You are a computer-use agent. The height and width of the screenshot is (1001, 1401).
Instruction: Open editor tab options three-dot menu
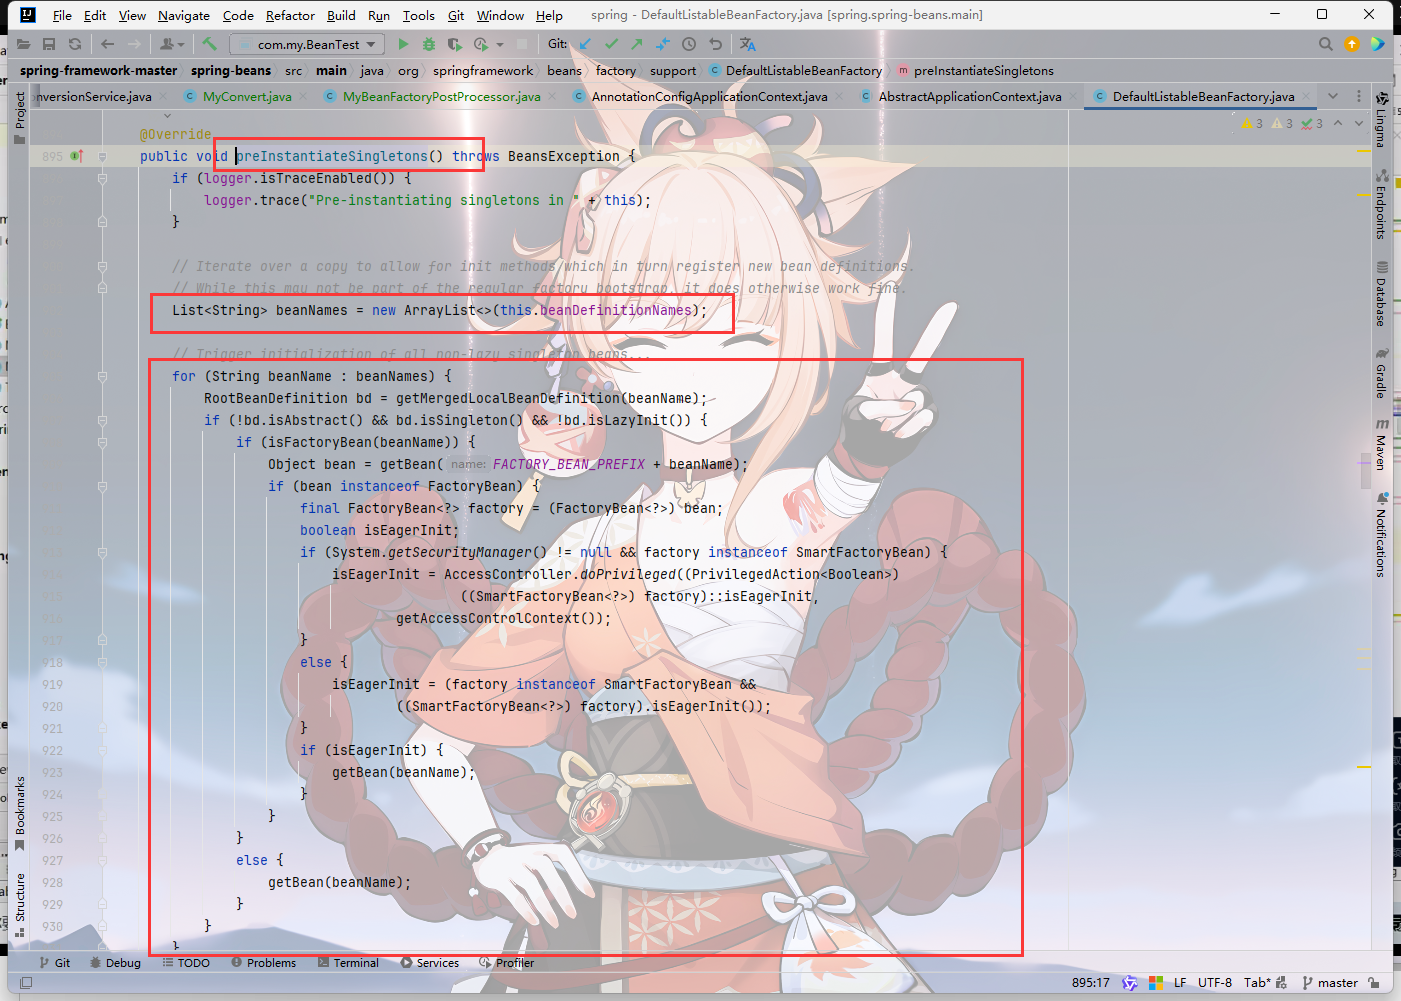pos(1358,96)
